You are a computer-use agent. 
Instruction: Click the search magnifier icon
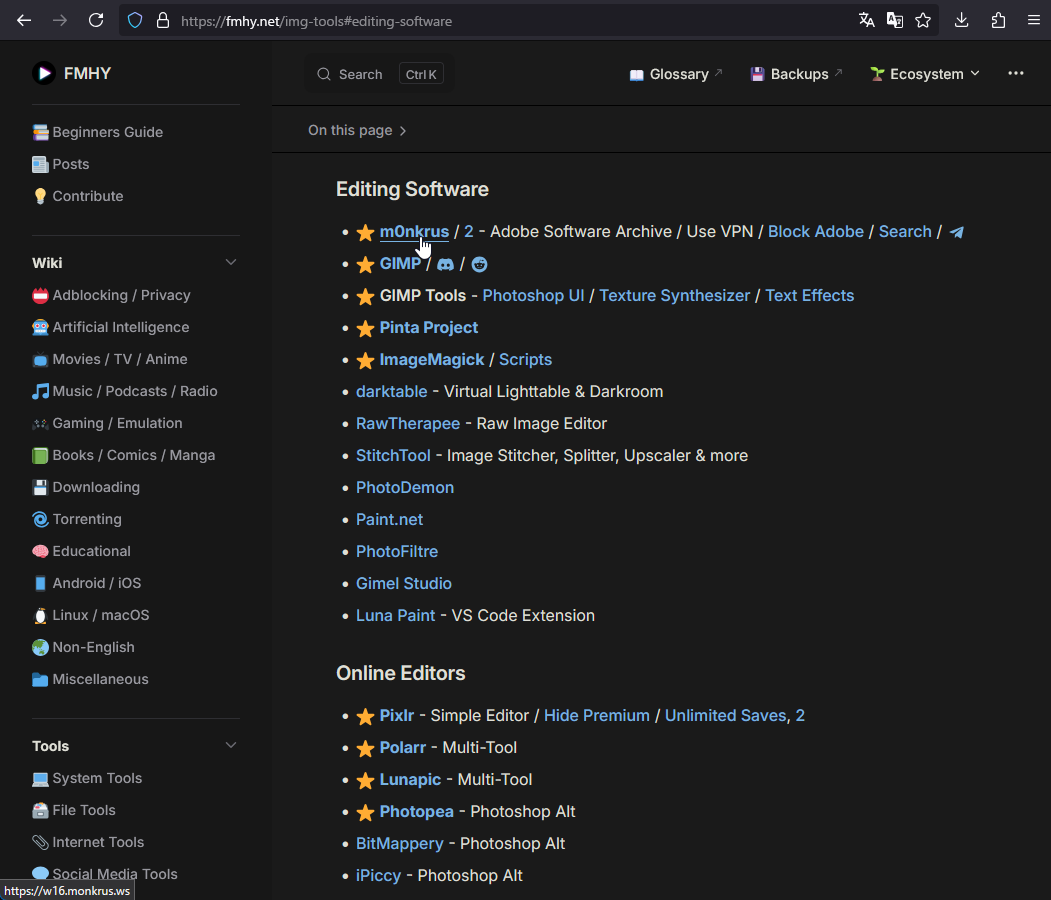324,74
